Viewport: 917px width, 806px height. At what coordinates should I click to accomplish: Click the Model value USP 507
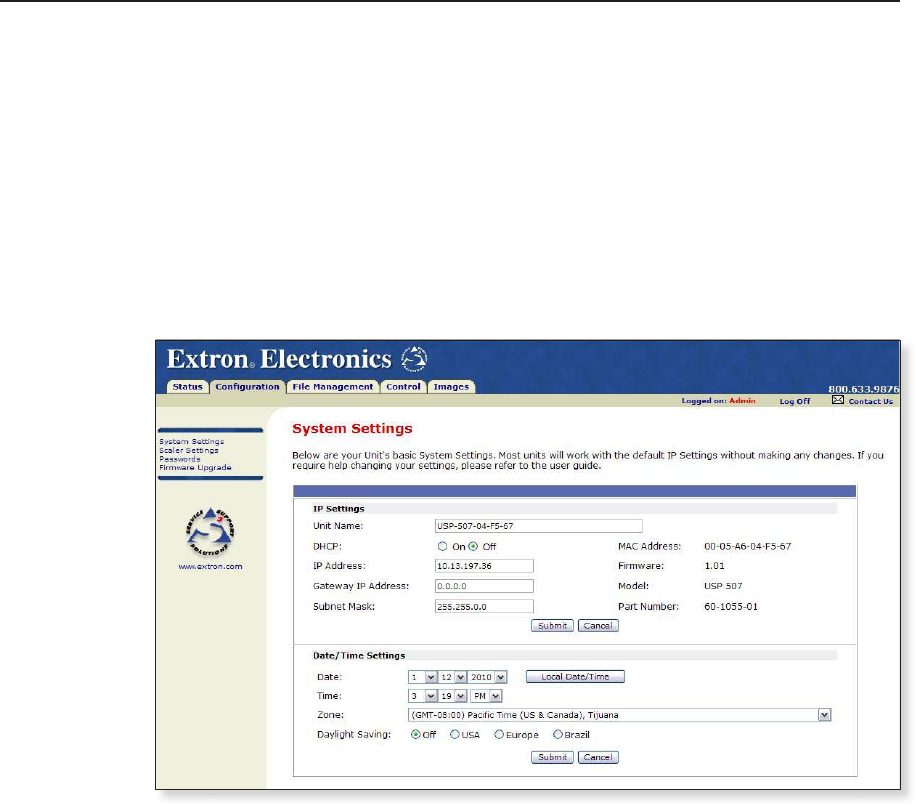point(723,586)
